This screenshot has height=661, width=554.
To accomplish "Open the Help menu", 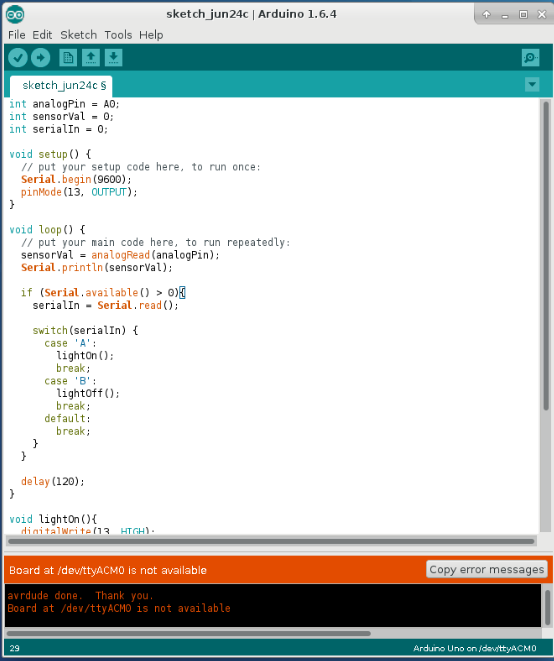I will (151, 35).
